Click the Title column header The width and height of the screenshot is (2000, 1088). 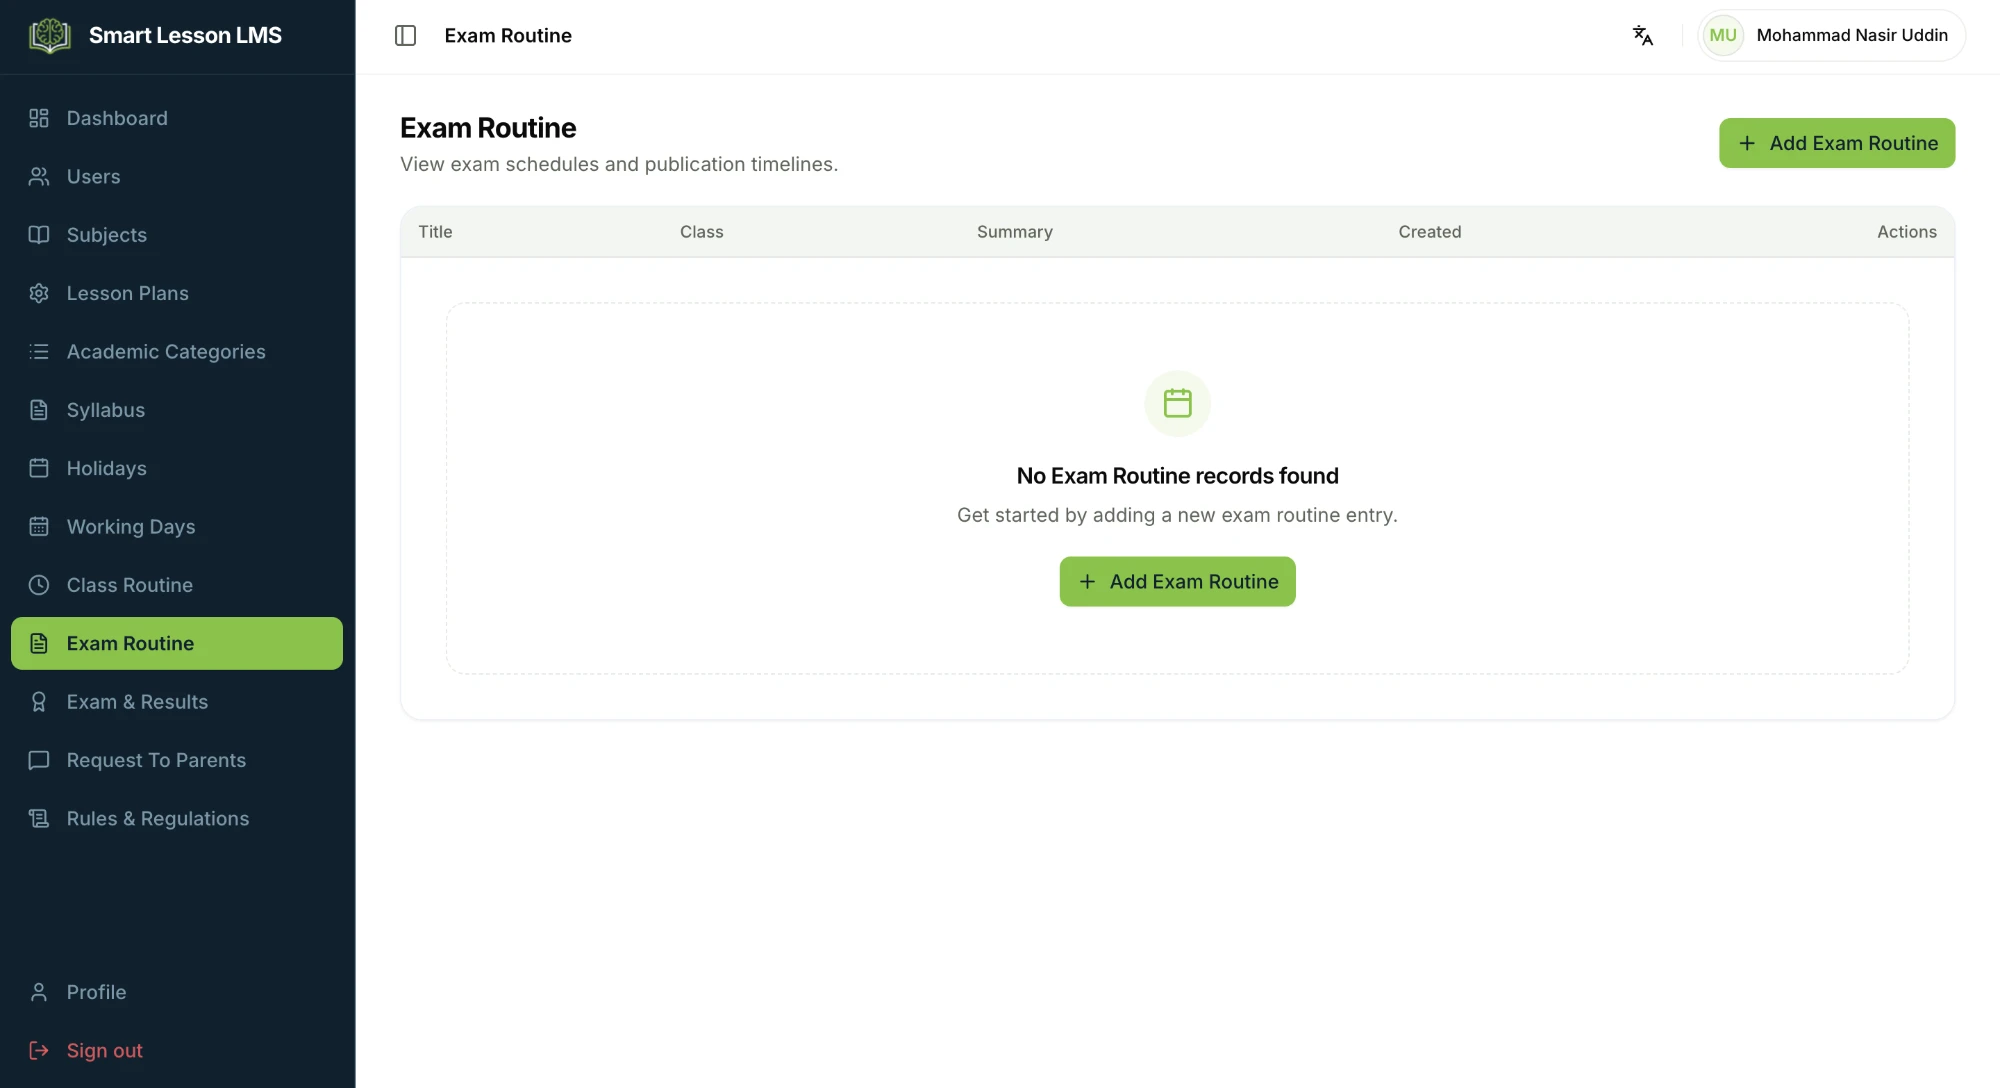(x=435, y=232)
